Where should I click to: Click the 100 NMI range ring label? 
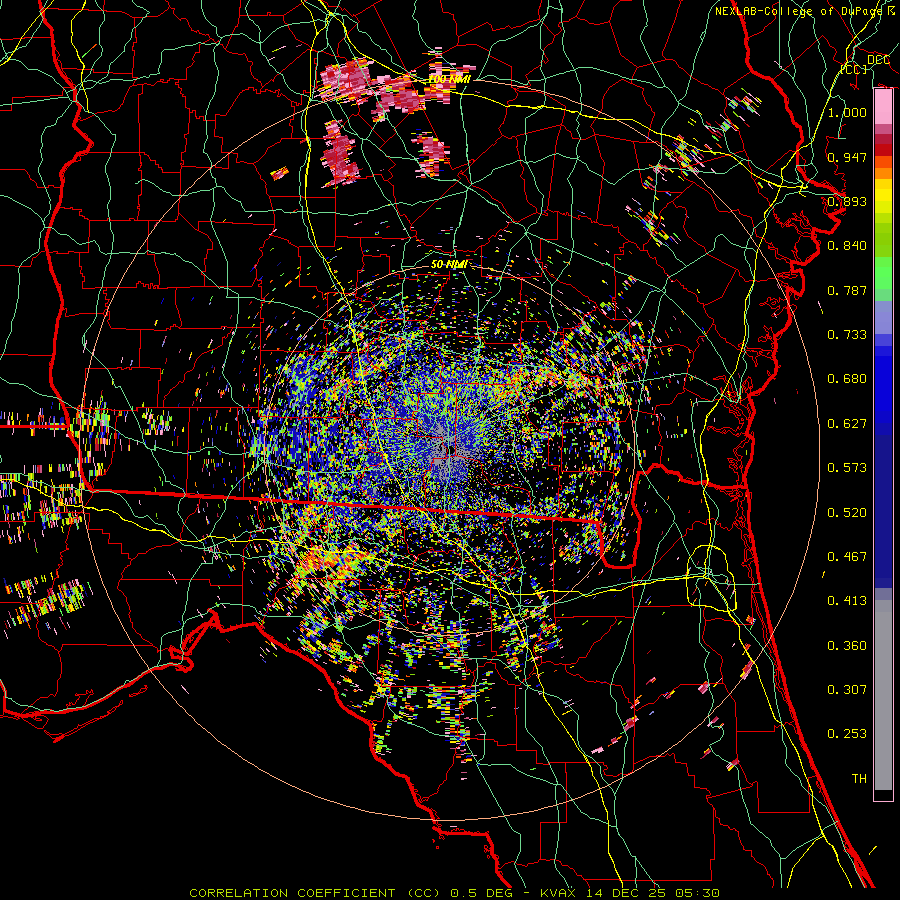point(449,79)
